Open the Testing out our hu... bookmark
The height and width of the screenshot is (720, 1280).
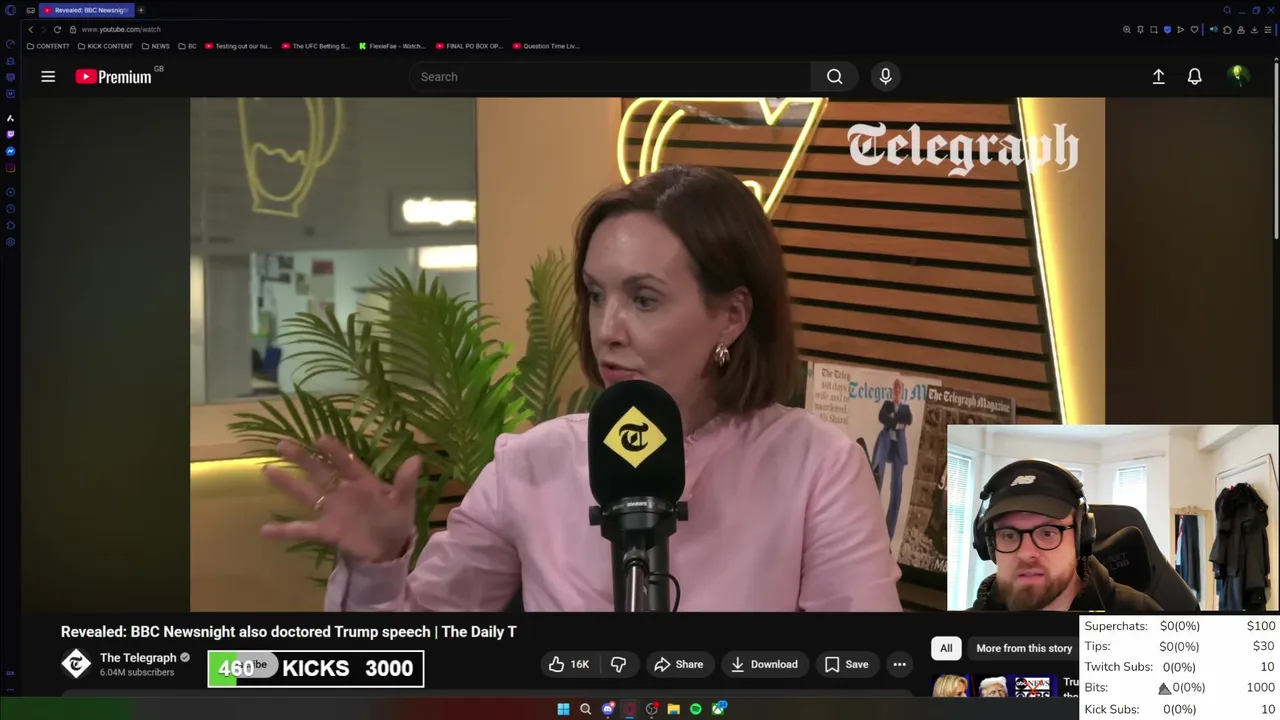(238, 46)
